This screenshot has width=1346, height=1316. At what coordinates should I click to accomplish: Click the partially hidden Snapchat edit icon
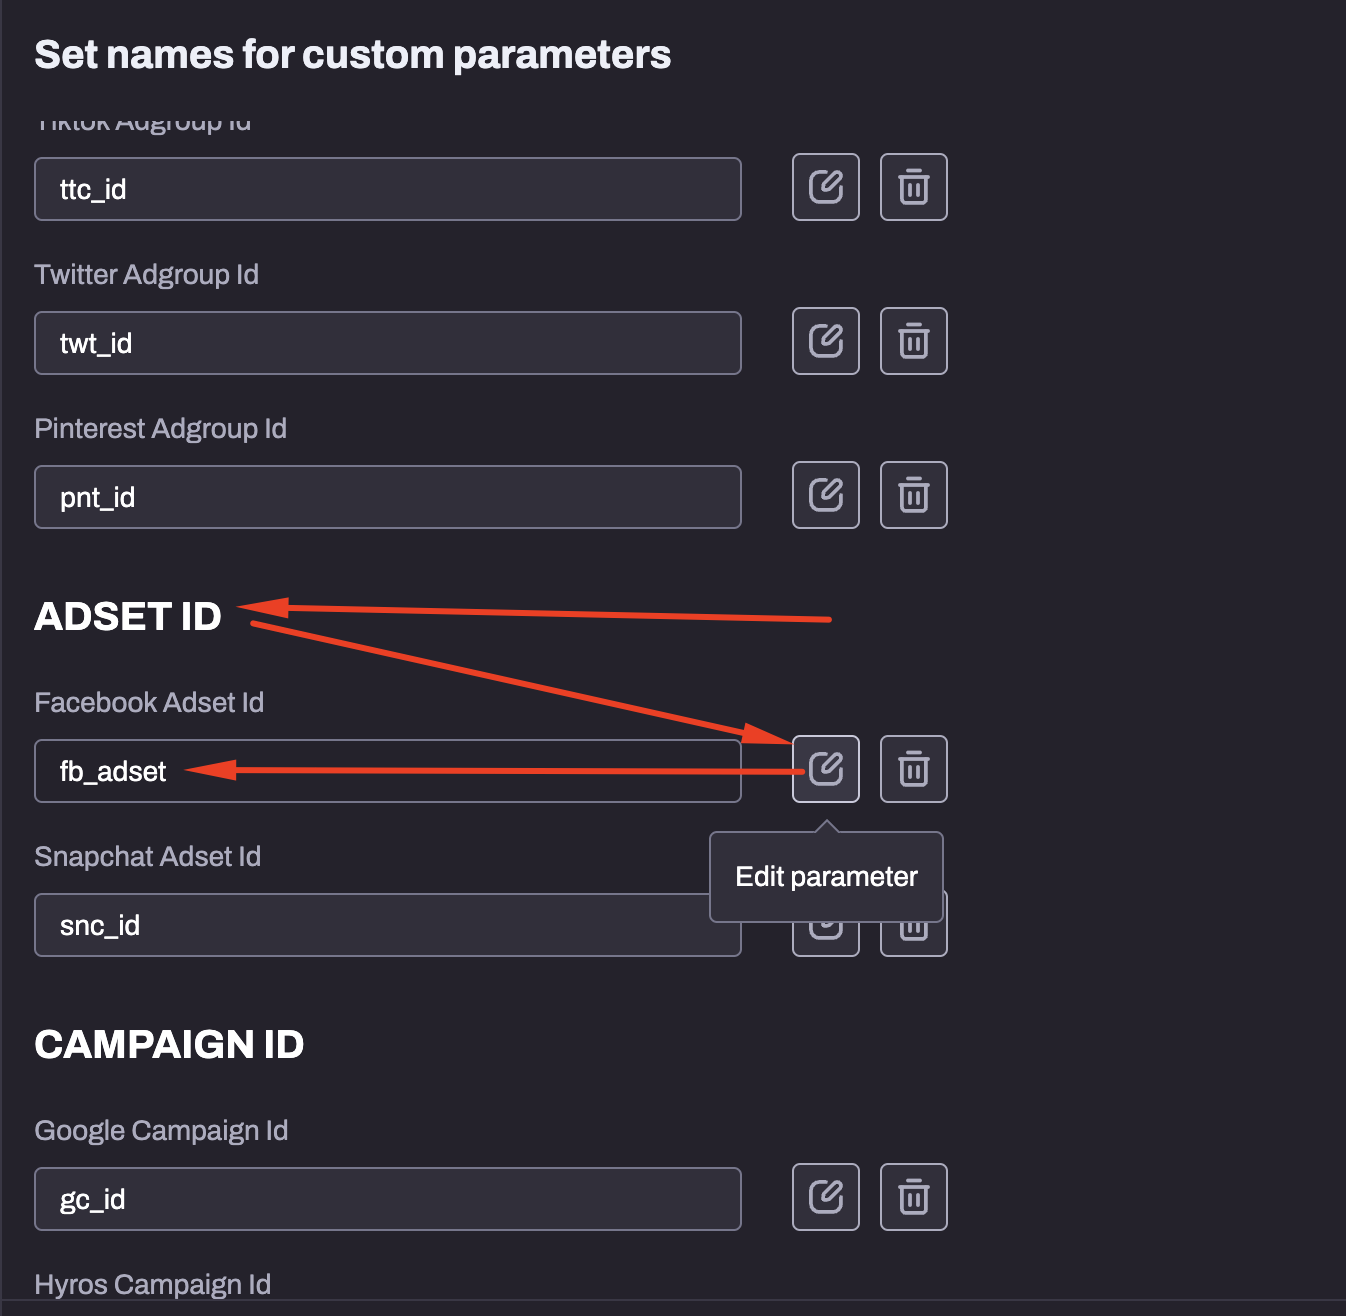pyautogui.click(x=825, y=930)
